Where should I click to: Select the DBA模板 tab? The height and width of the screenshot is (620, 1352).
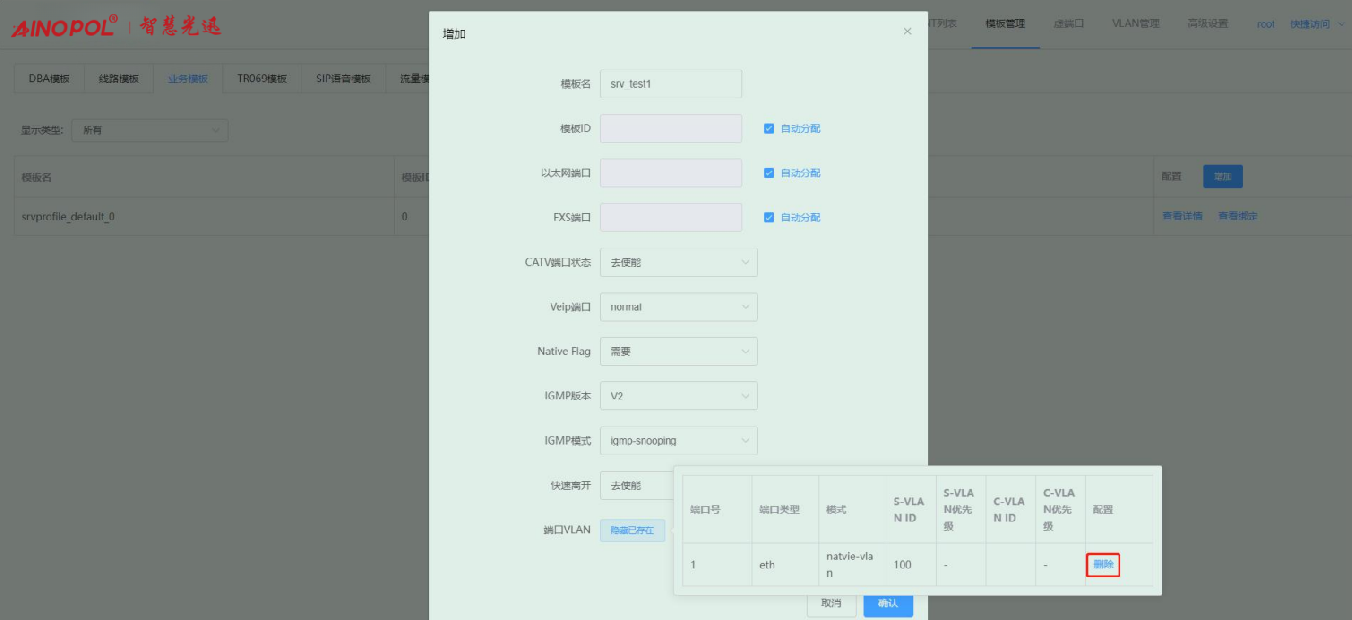(49, 79)
